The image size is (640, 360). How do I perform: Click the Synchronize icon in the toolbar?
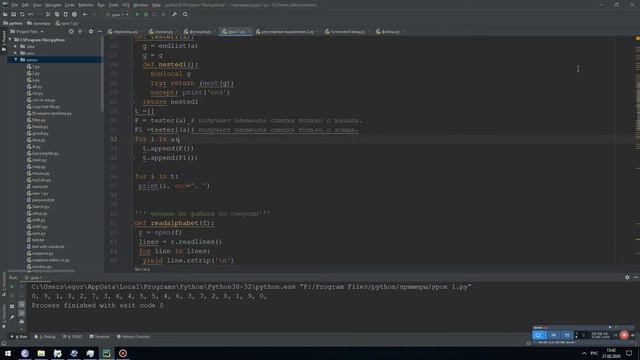22,14
